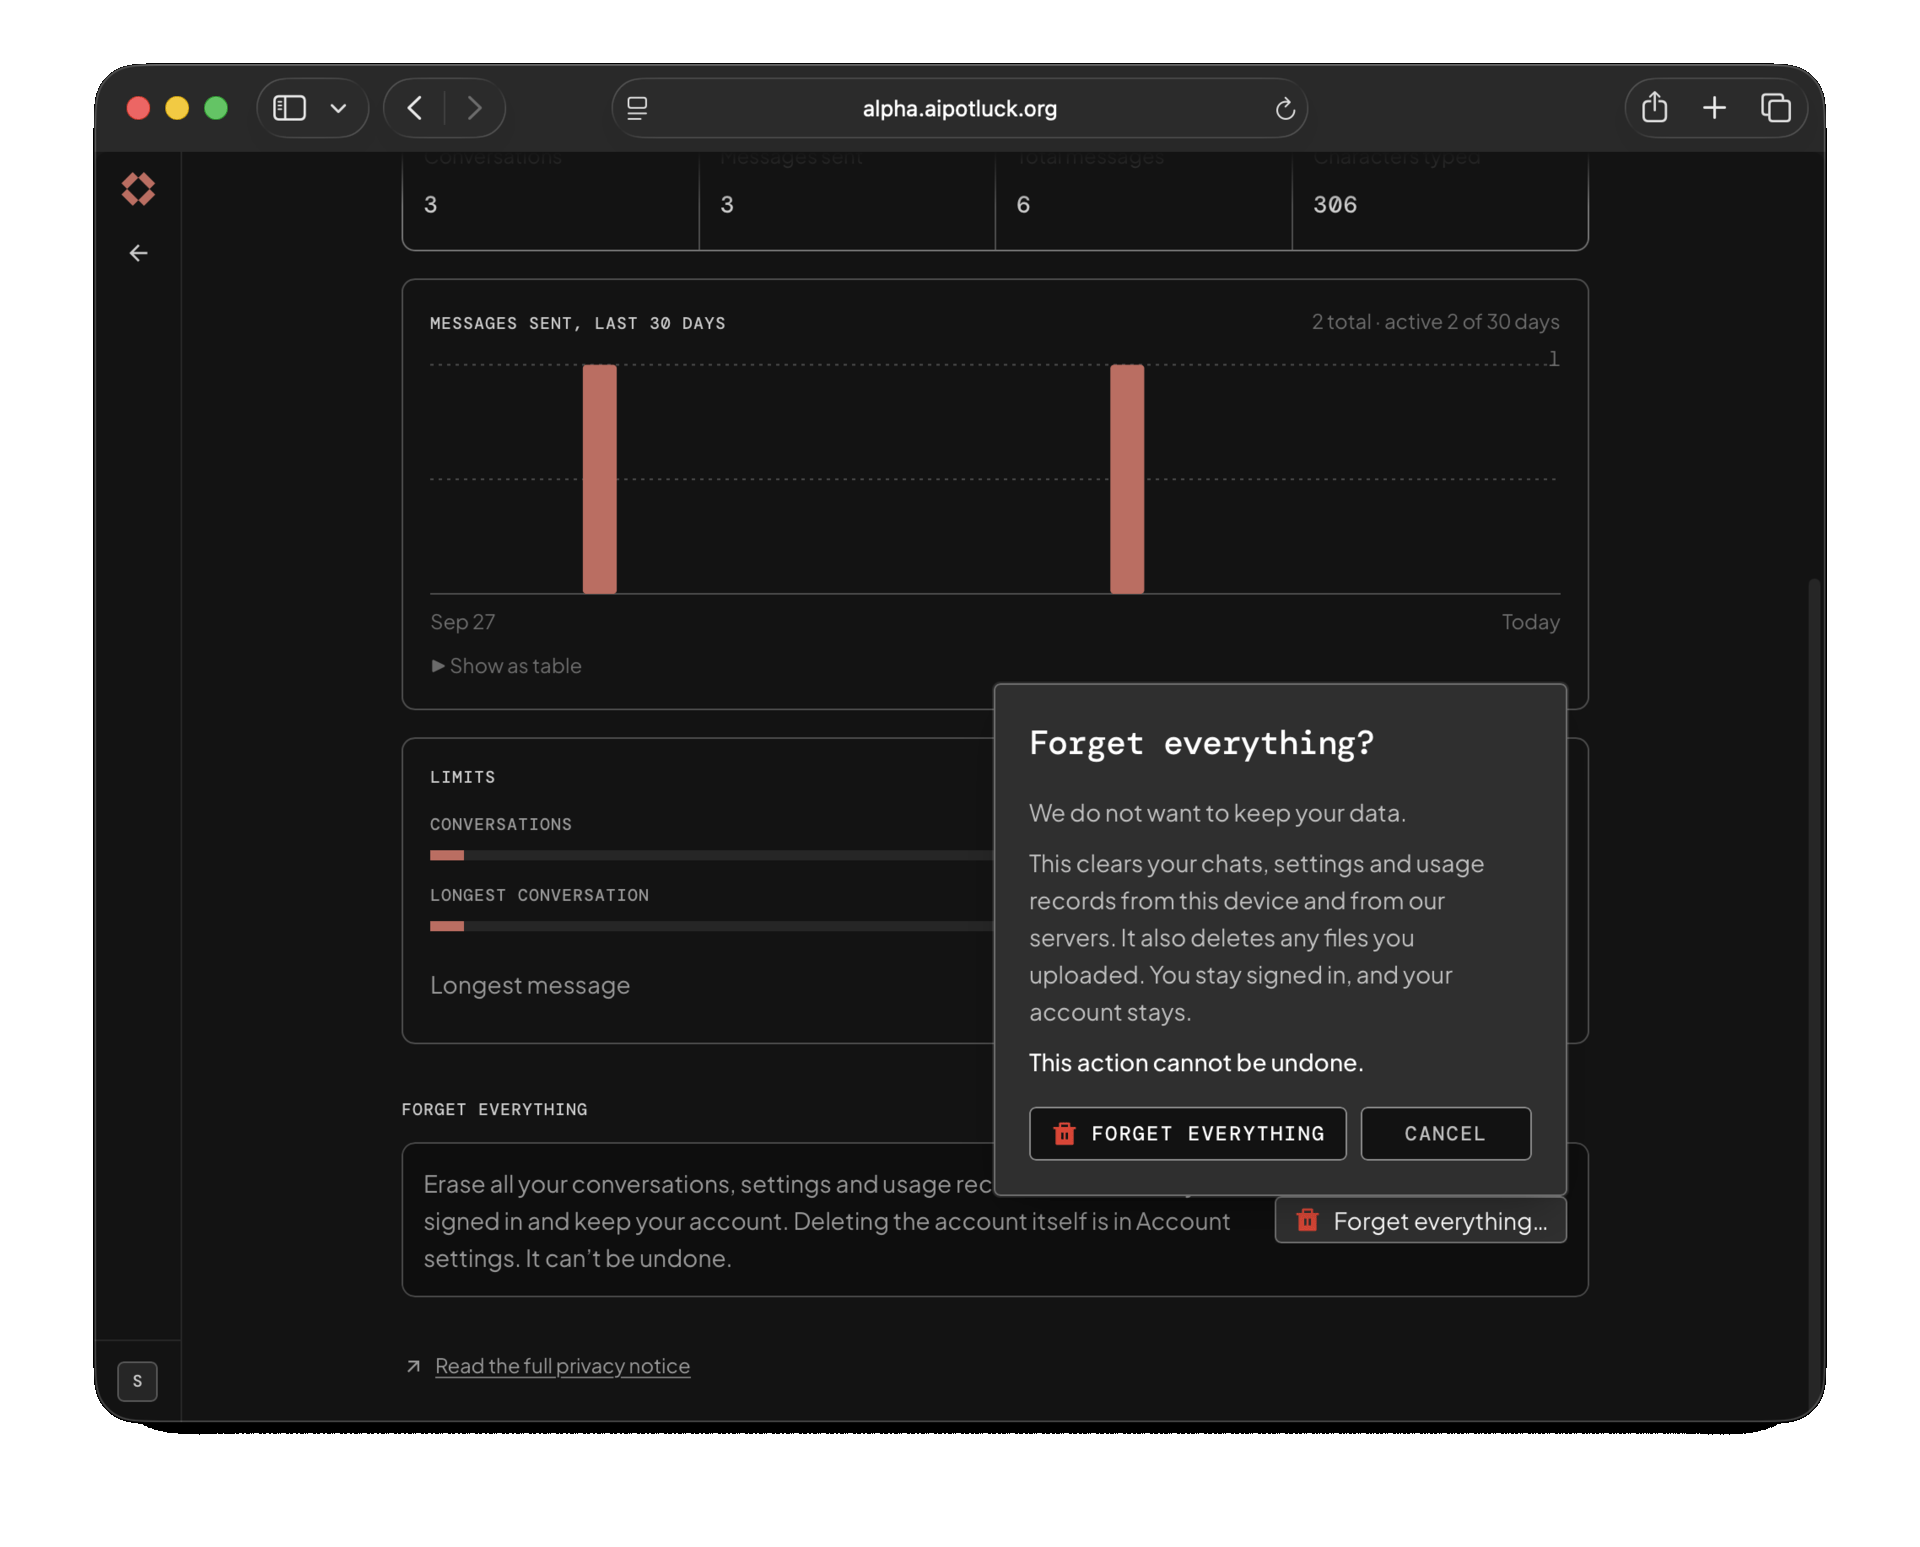The image size is (1920, 1547).
Task: Click the "Forget everything..." section button
Action: coord(1420,1221)
